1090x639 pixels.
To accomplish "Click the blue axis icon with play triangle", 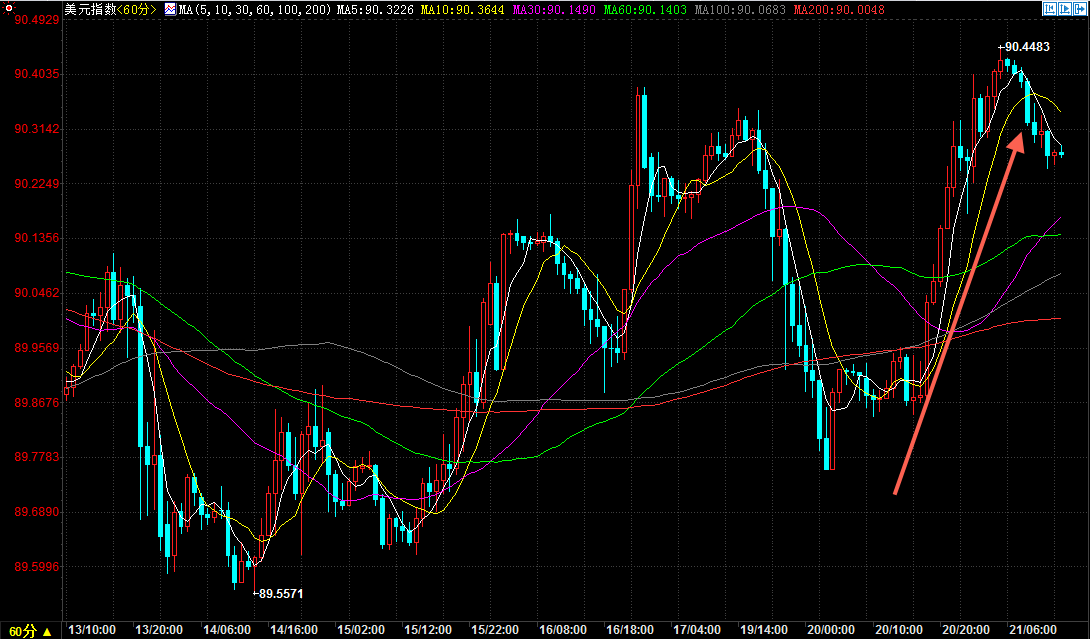I will pyautogui.click(x=1065, y=9).
